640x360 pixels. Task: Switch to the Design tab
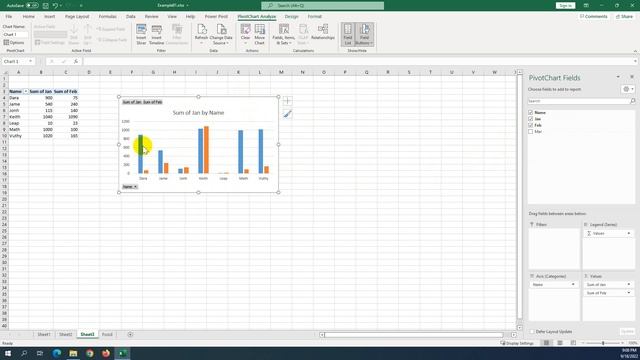(x=291, y=16)
